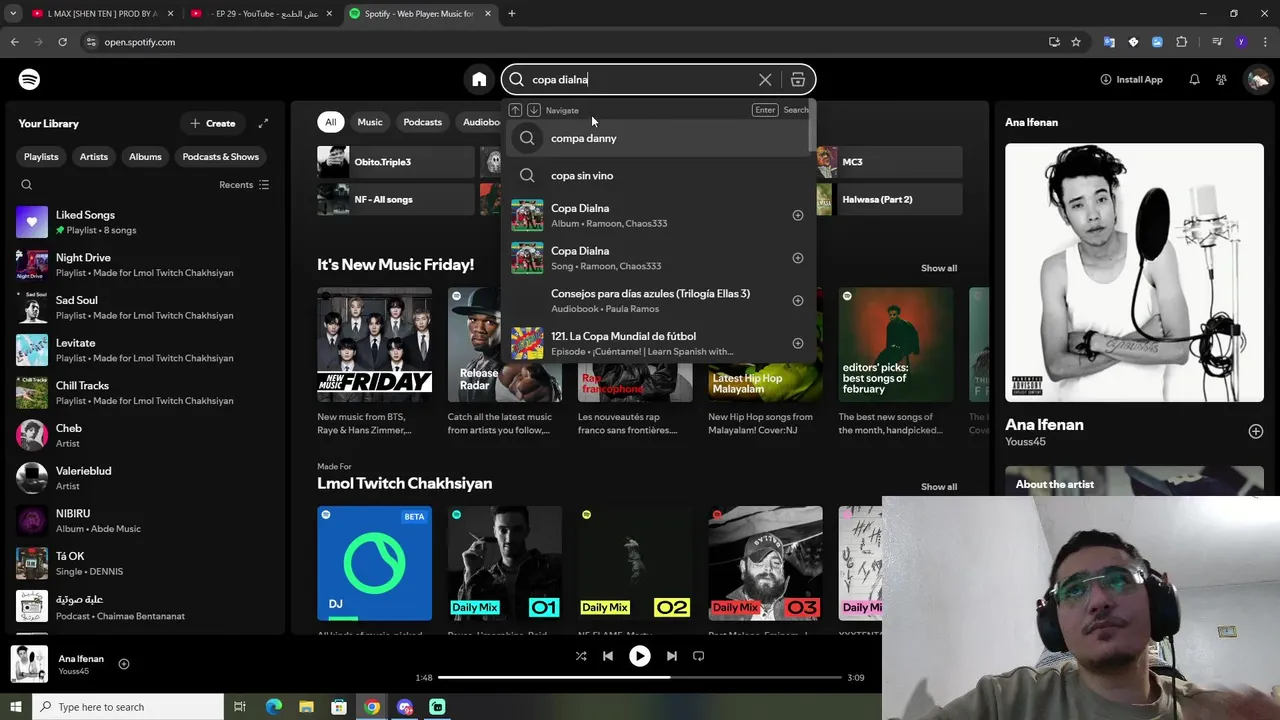Open Windows Start menu
Viewport: 1280px width, 720px height.
16,707
